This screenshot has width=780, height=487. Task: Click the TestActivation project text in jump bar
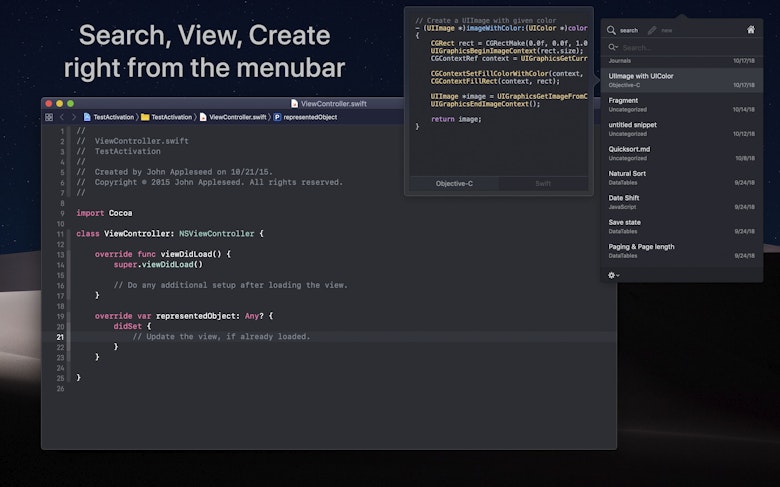coord(113,117)
